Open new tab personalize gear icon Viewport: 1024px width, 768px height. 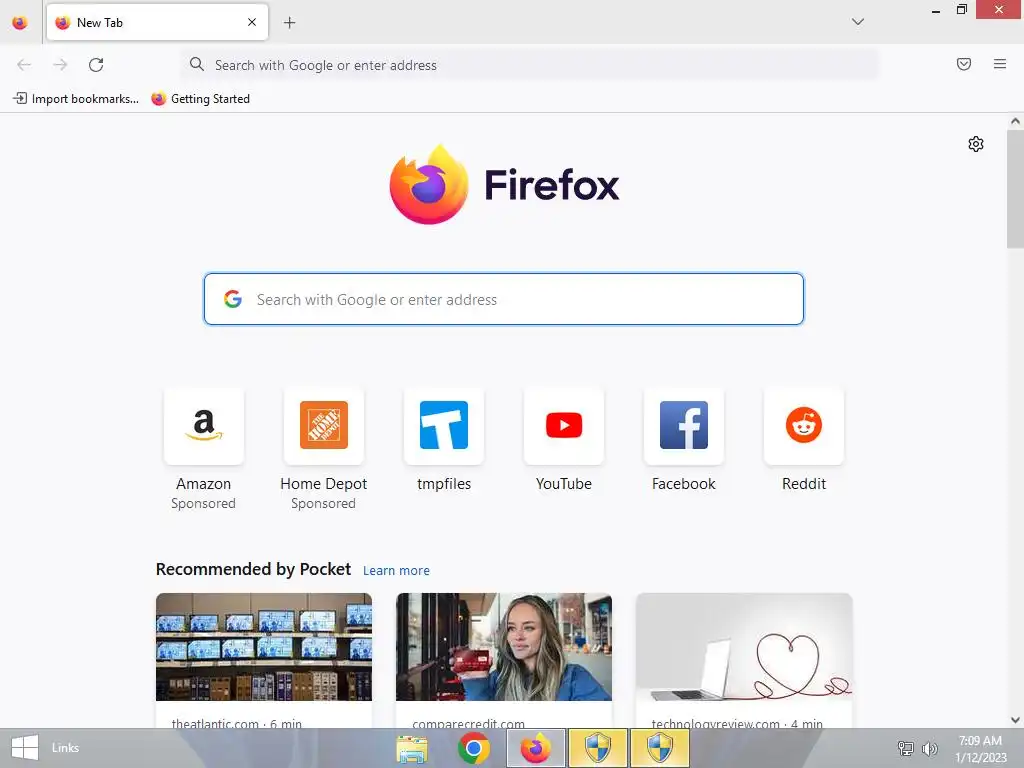976,144
